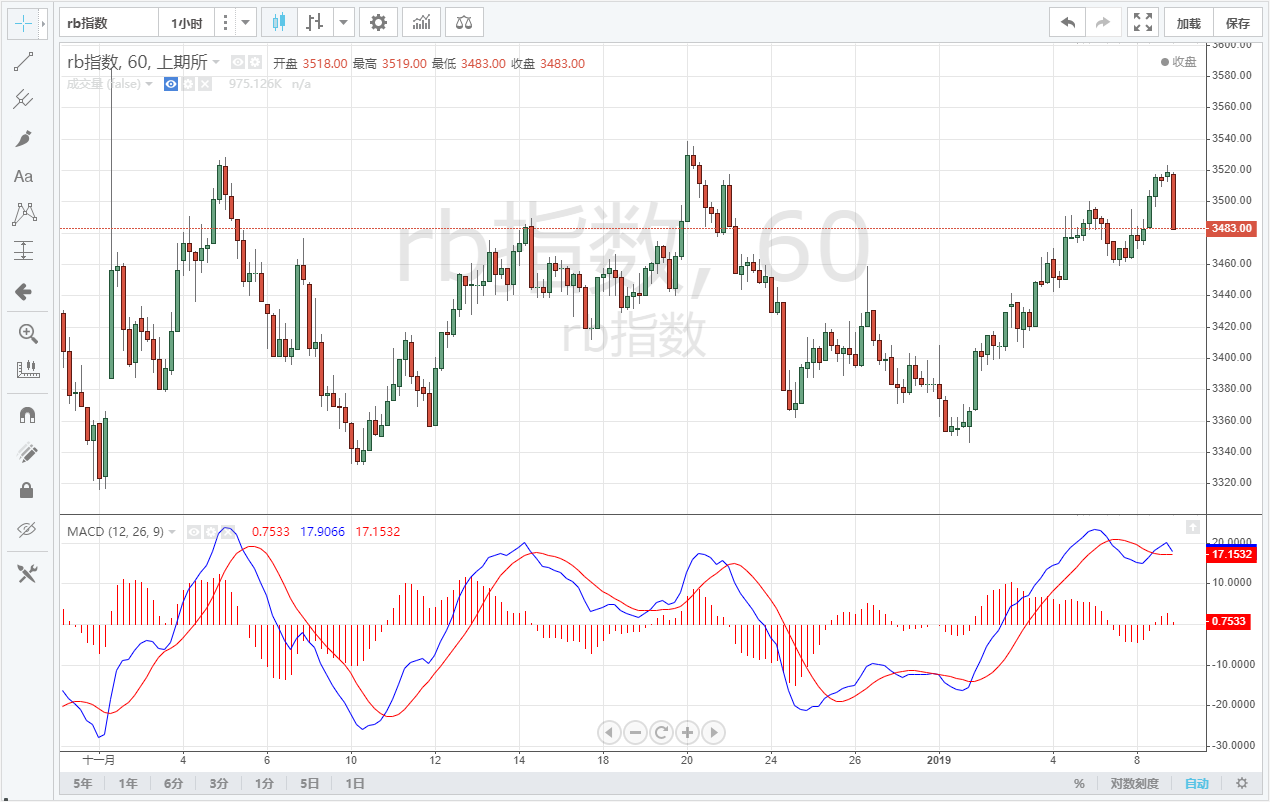The height and width of the screenshot is (802, 1270).
Task: Click the 17.1532 MACD axis label
Action: point(1230,553)
